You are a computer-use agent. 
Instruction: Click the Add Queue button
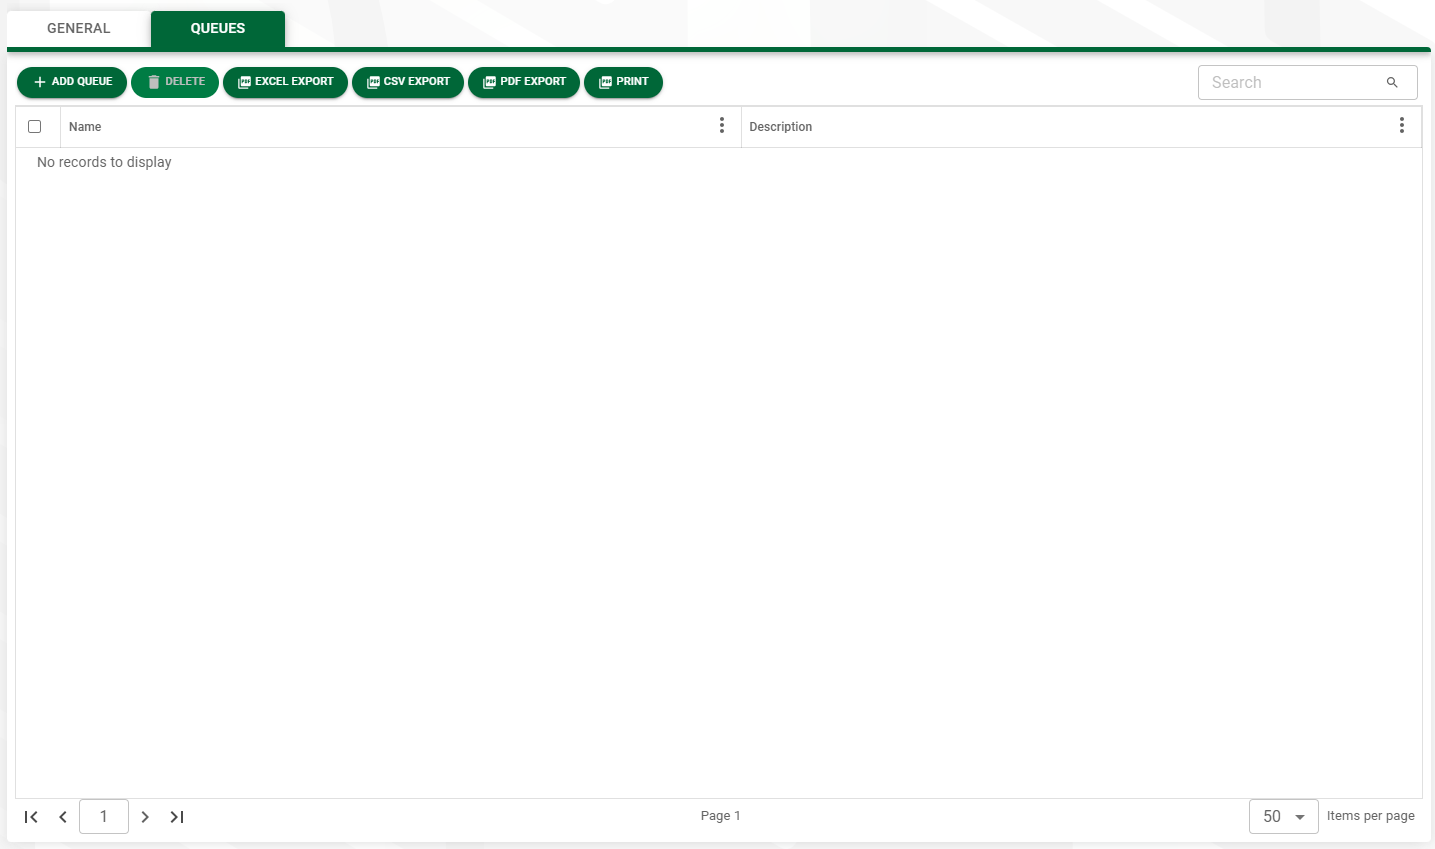click(72, 82)
